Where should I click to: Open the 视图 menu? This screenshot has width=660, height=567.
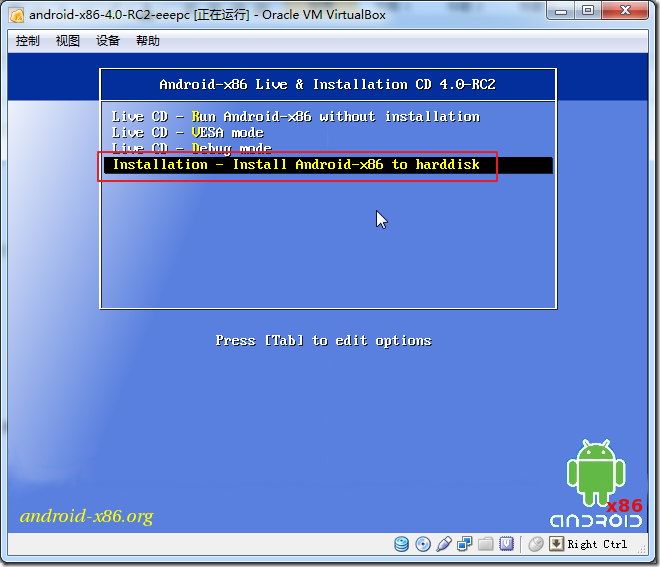(67, 41)
